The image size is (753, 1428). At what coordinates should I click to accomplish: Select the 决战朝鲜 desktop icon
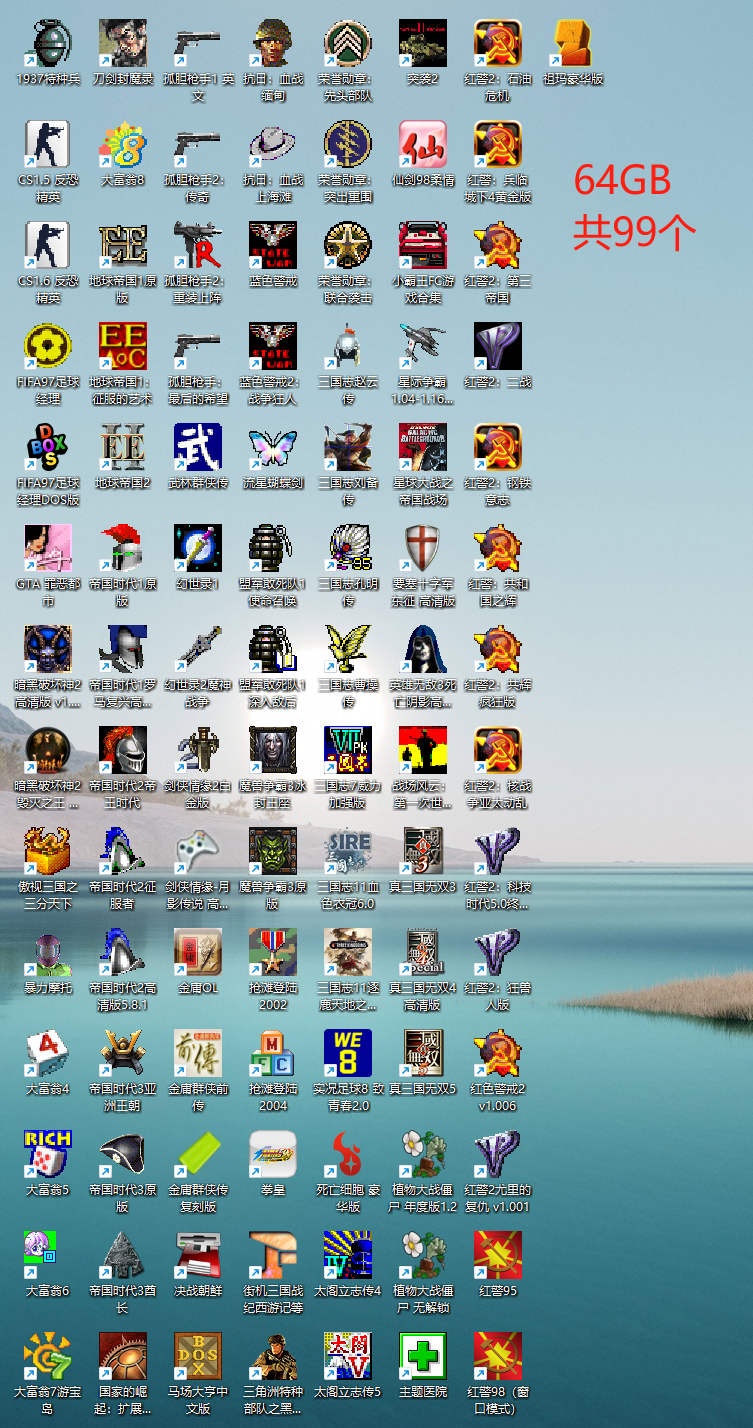tap(198, 1256)
